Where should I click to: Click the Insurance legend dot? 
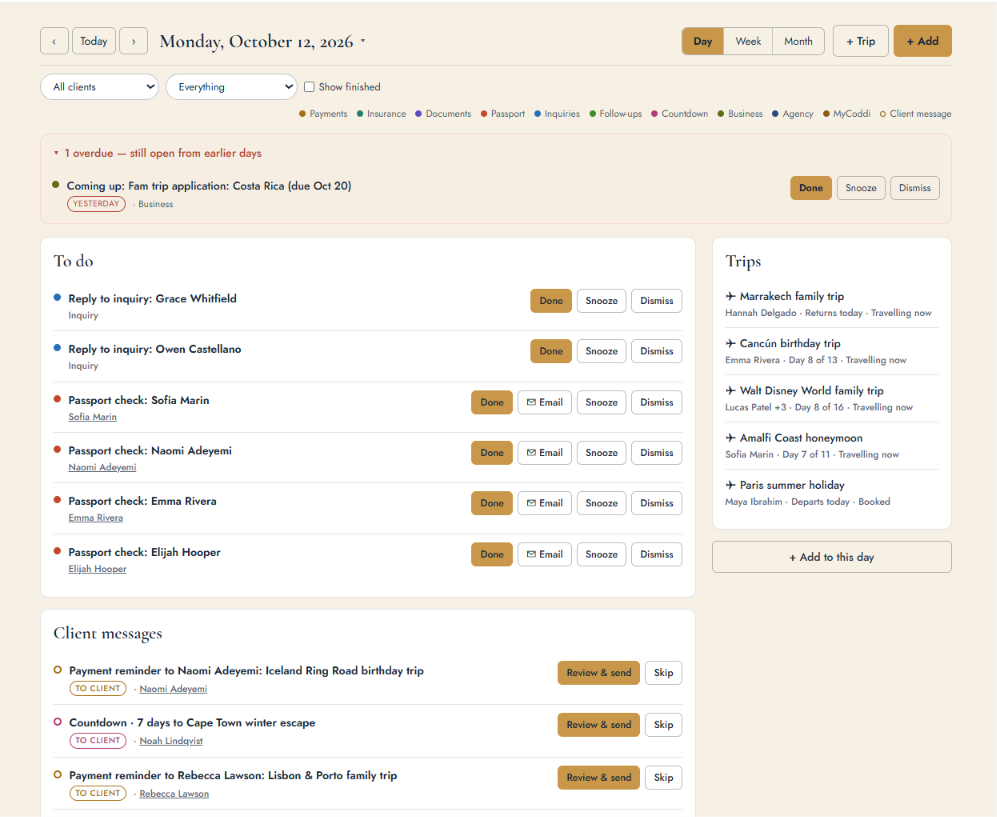(360, 114)
